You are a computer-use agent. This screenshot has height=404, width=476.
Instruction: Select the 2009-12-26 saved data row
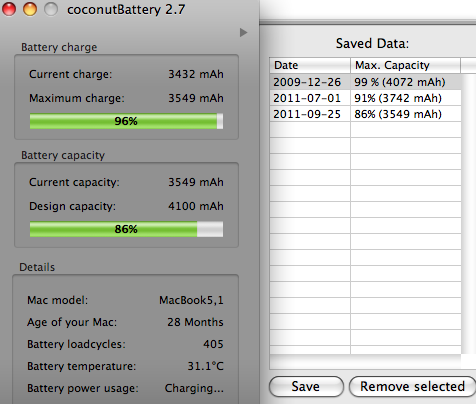(x=366, y=82)
